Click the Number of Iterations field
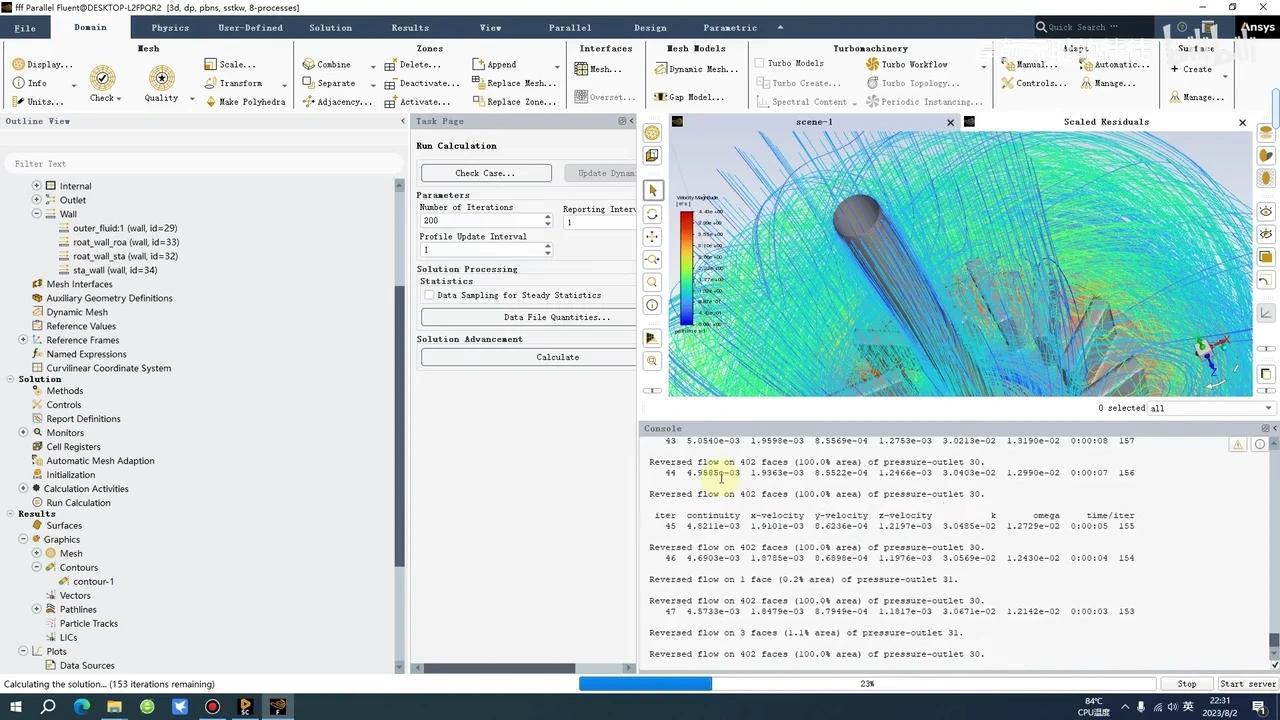 [x=480, y=221]
